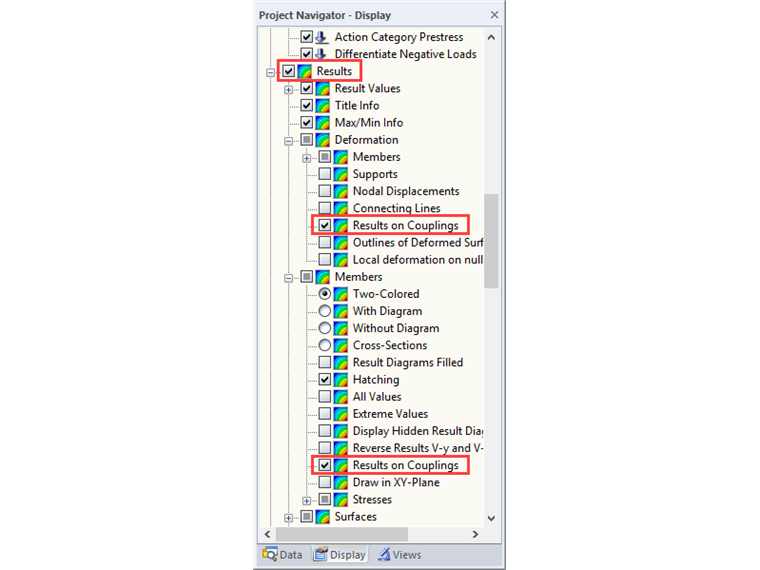Collapse the Members results node

pos(288,278)
